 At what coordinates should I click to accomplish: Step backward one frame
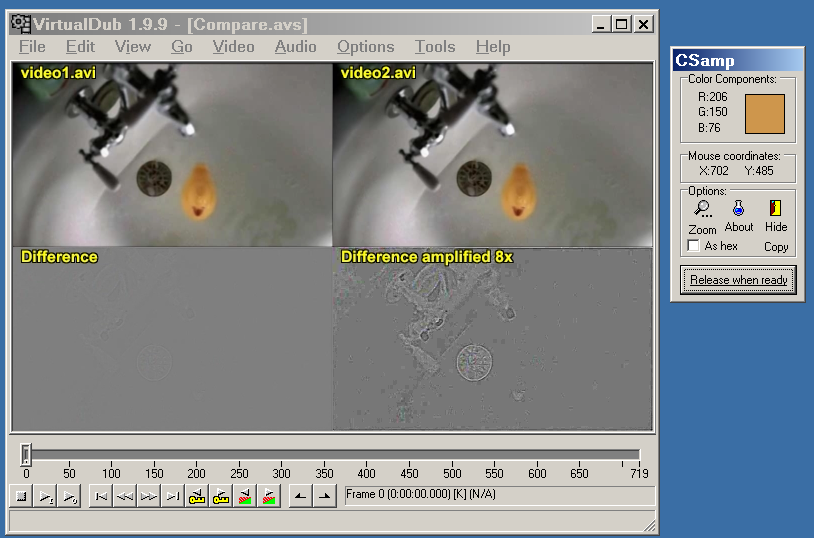pyautogui.click(x=125, y=496)
